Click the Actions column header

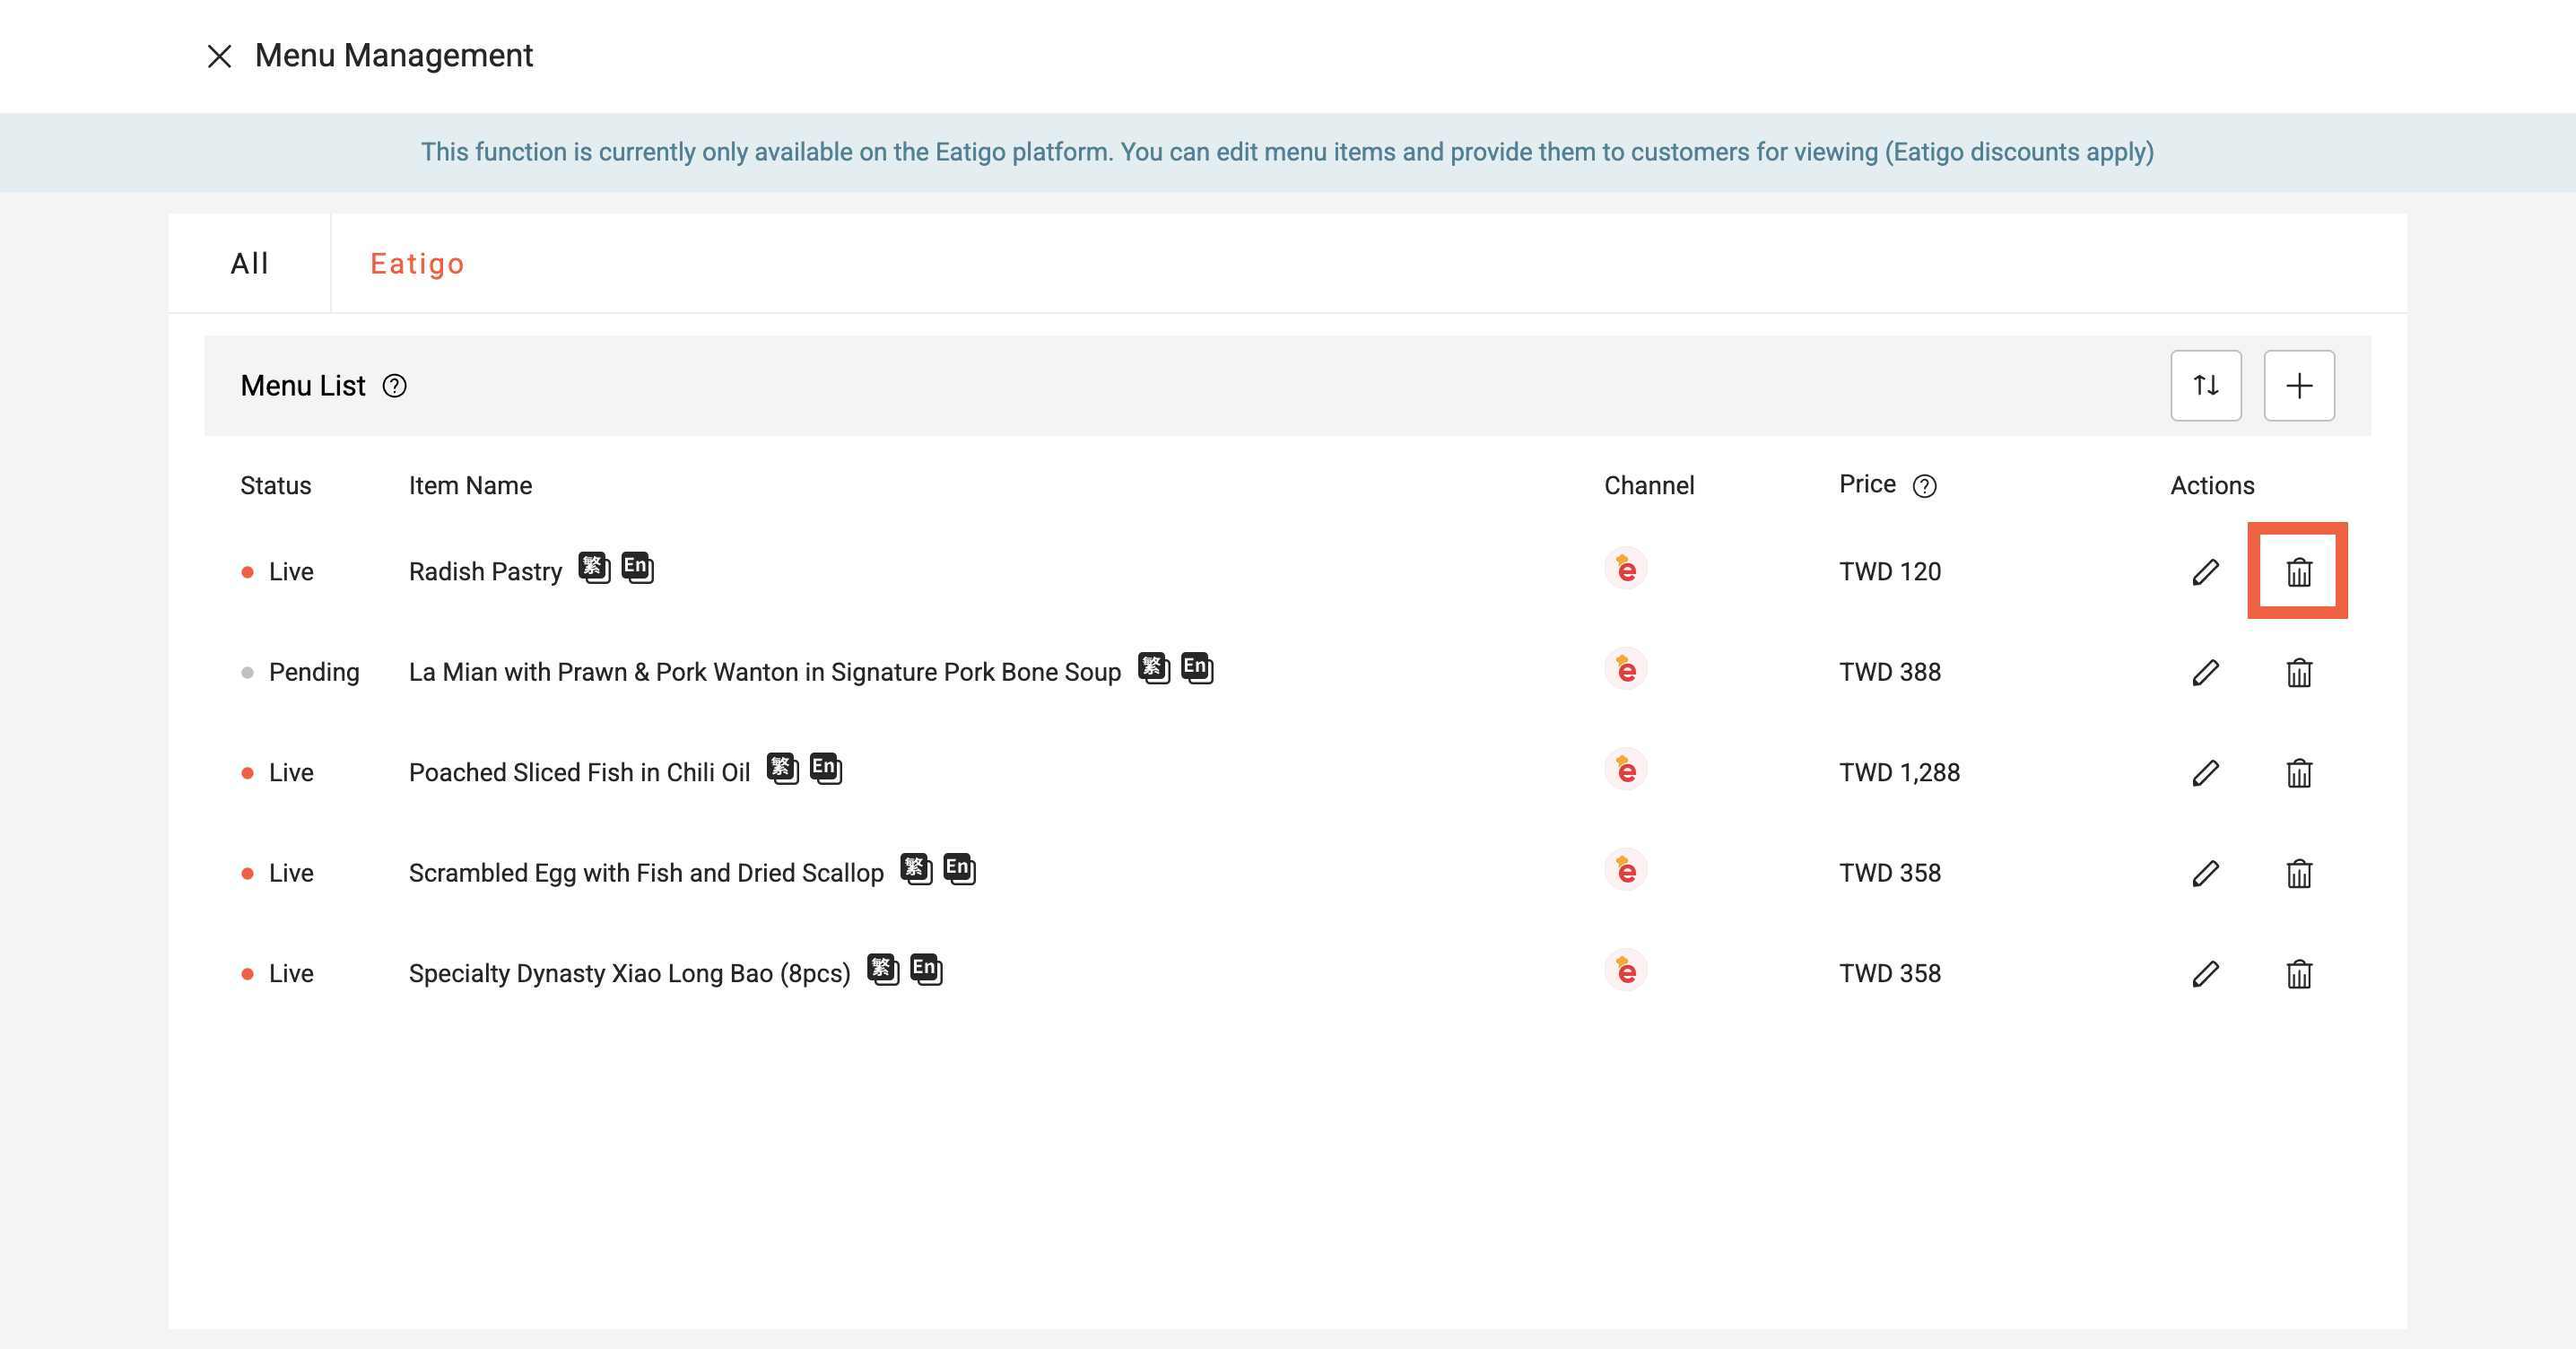2212,486
